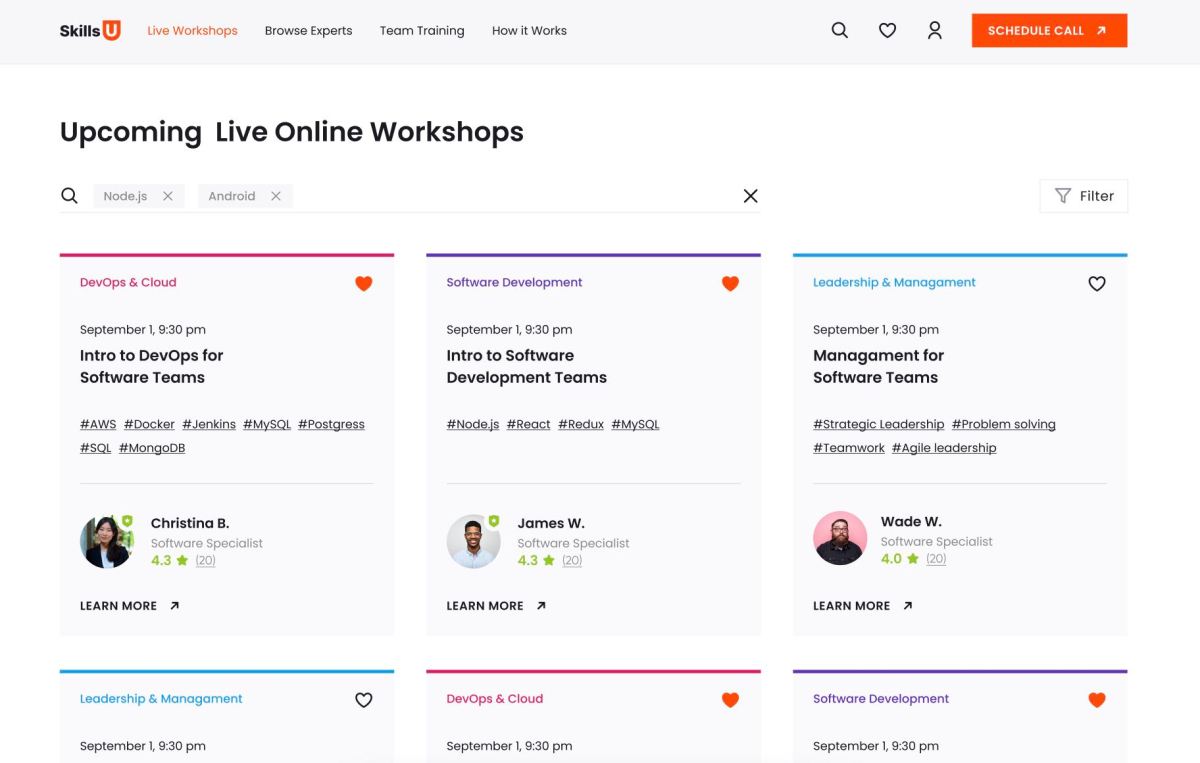
Task: Click the search bar magnifier icon
Action: click(69, 196)
